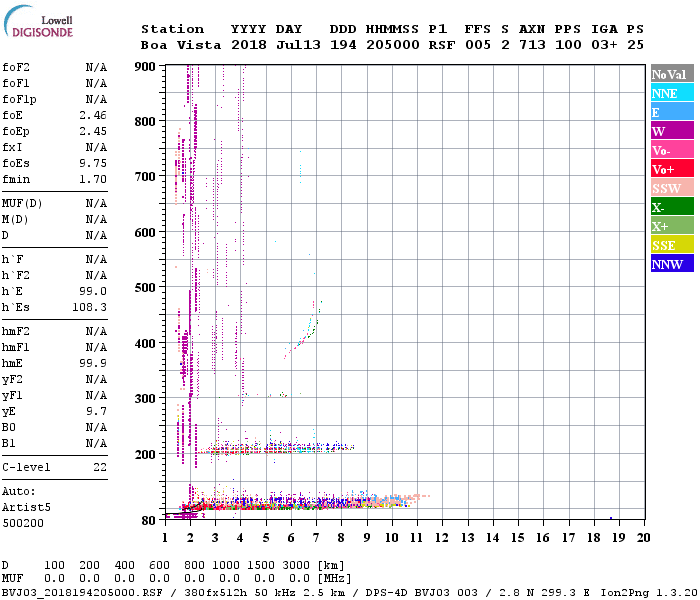Image resolution: width=700 pixels, height=600 pixels.
Task: Click the 03+ value under IGA
Action: click(x=604, y=45)
